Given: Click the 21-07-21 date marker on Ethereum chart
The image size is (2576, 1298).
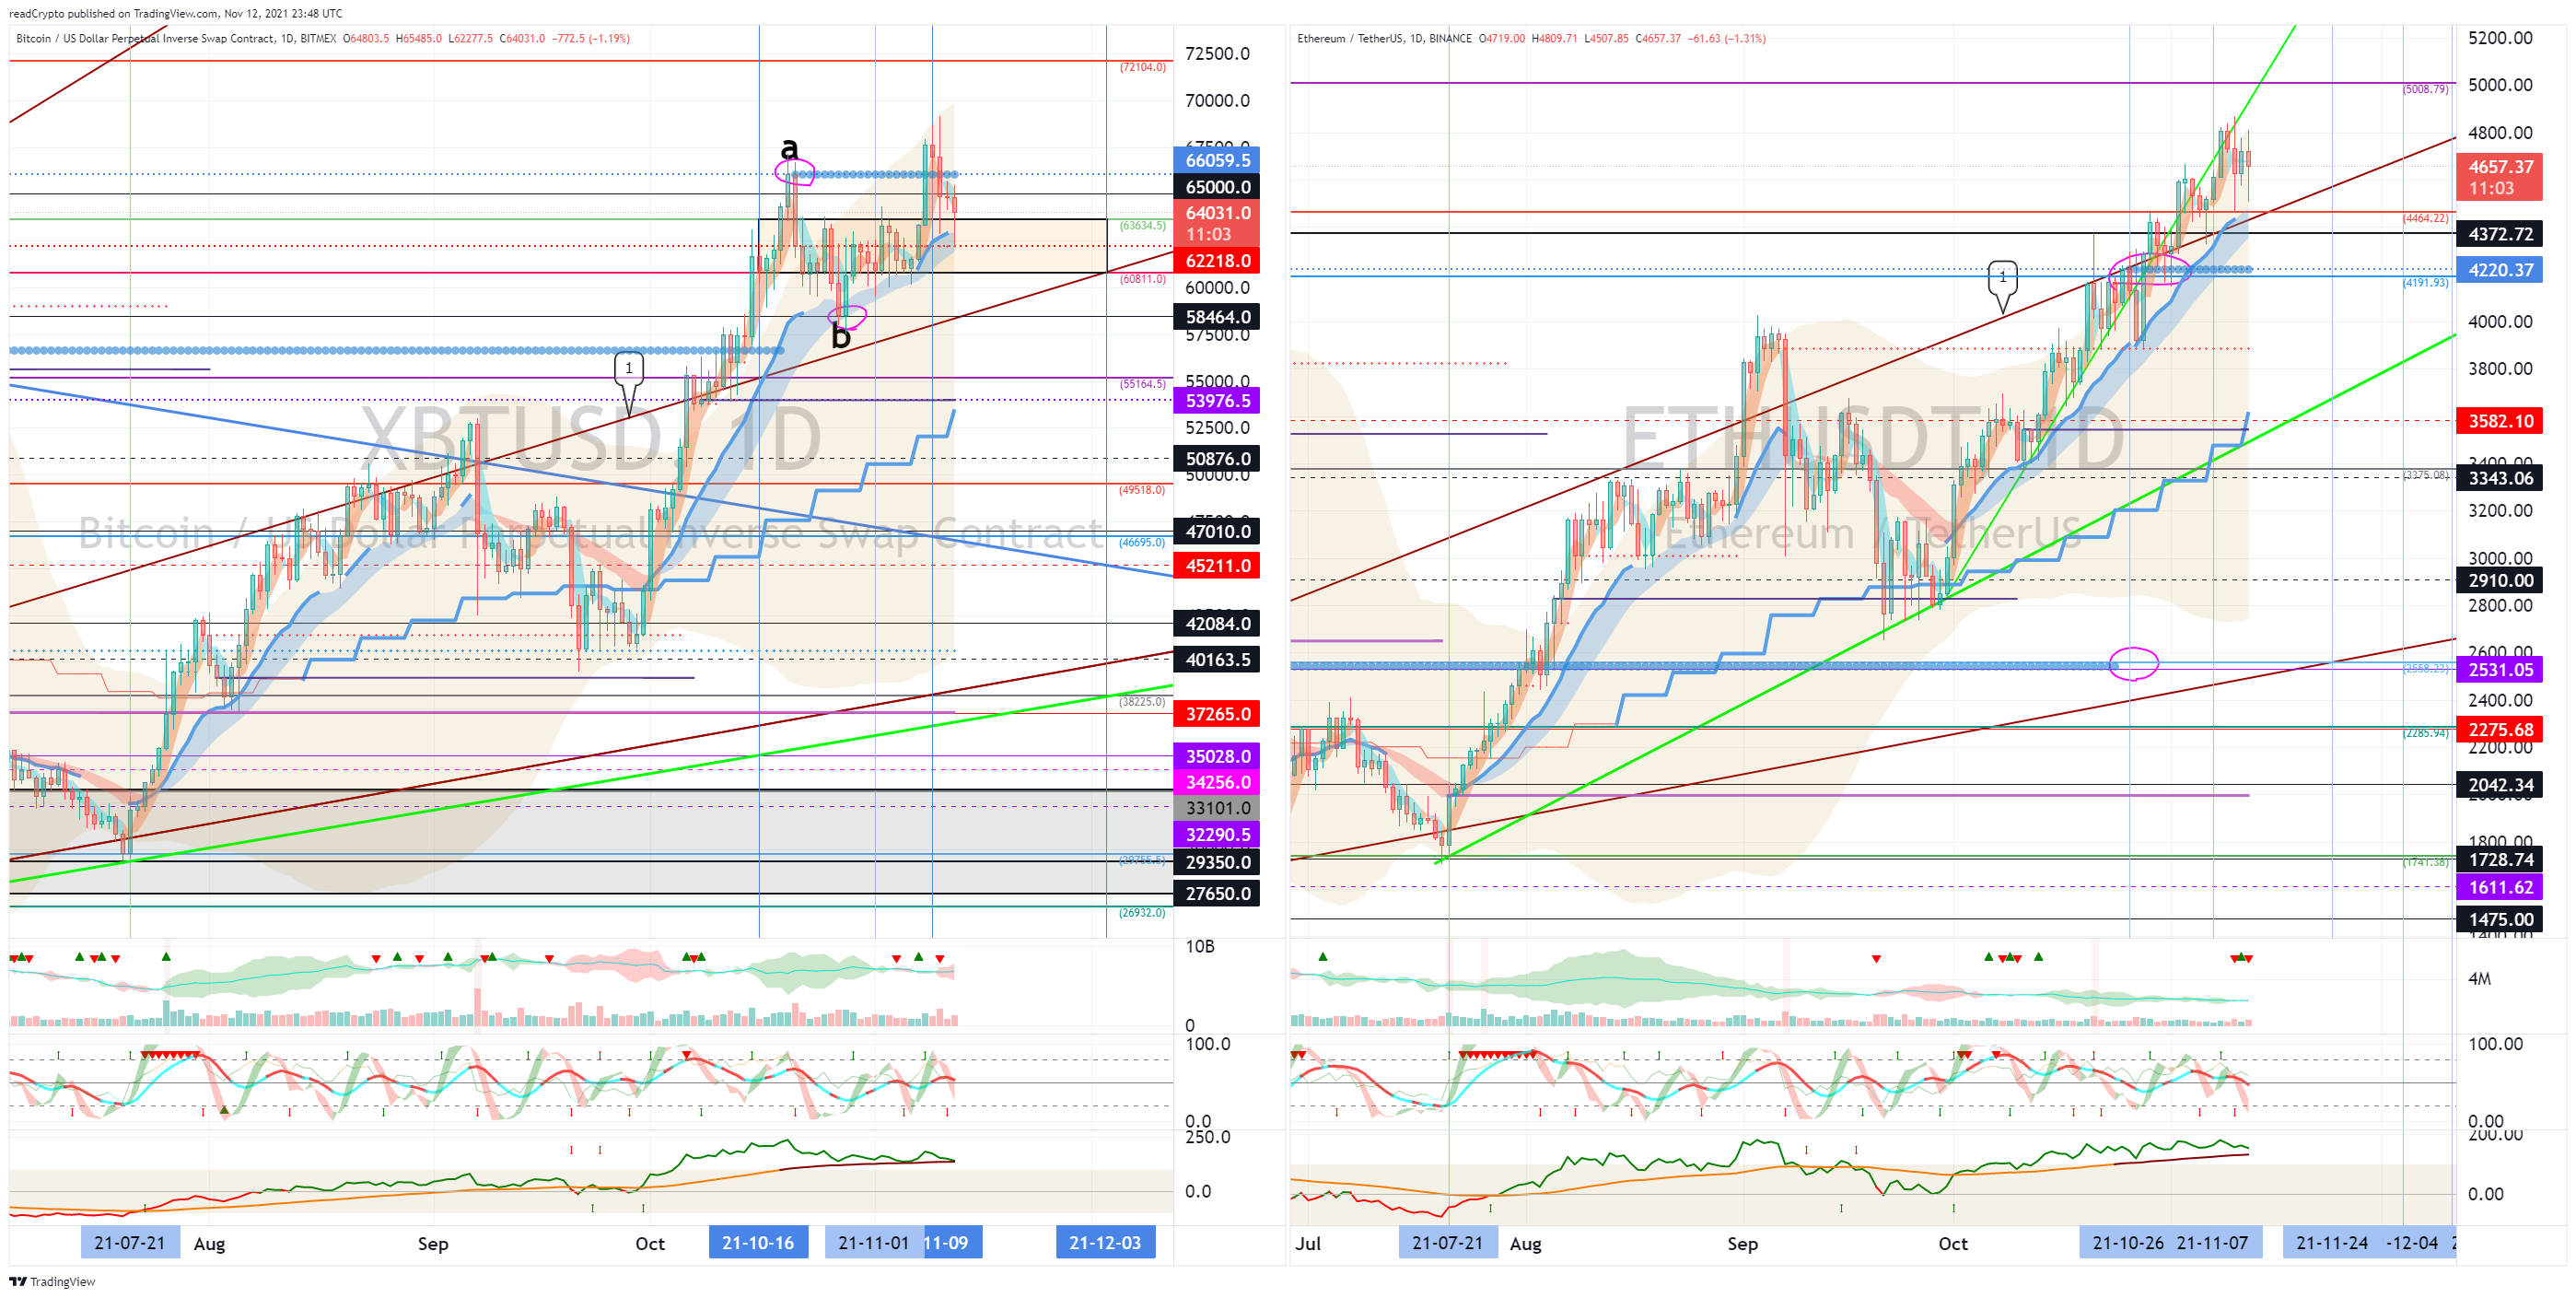Looking at the screenshot, I should coord(1448,1242).
